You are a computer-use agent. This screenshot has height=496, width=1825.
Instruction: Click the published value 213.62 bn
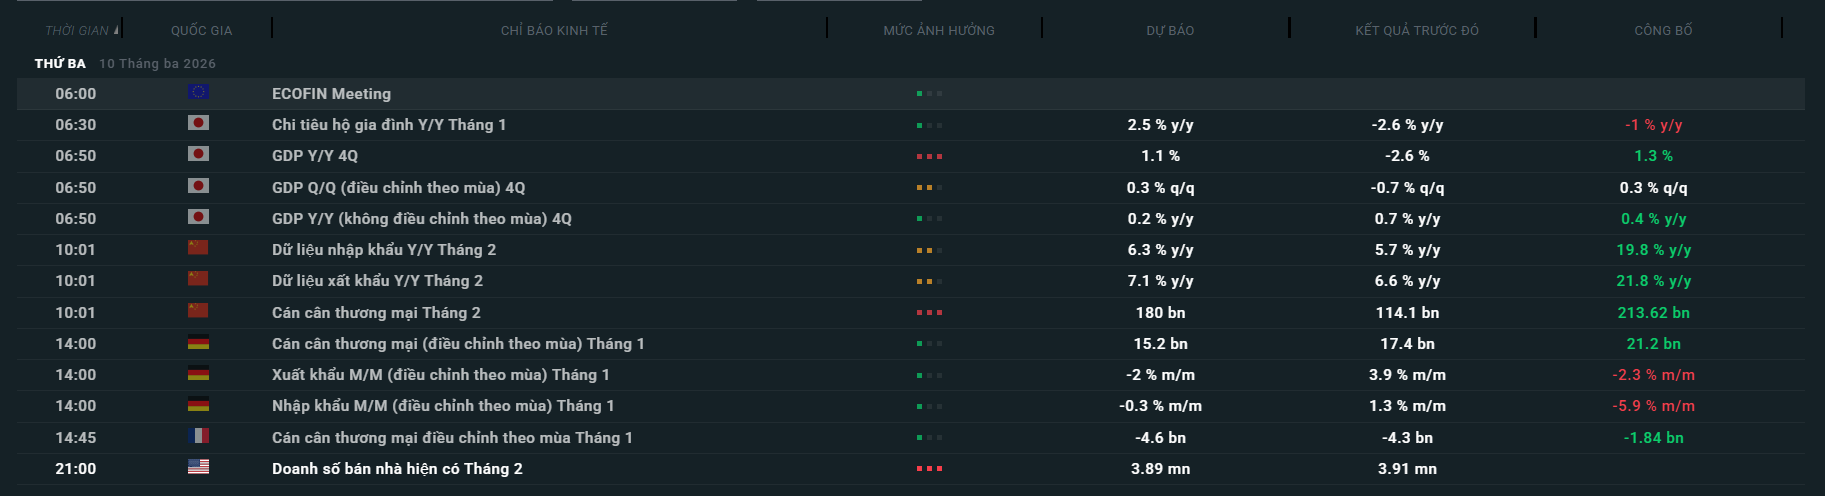pyautogui.click(x=1653, y=313)
